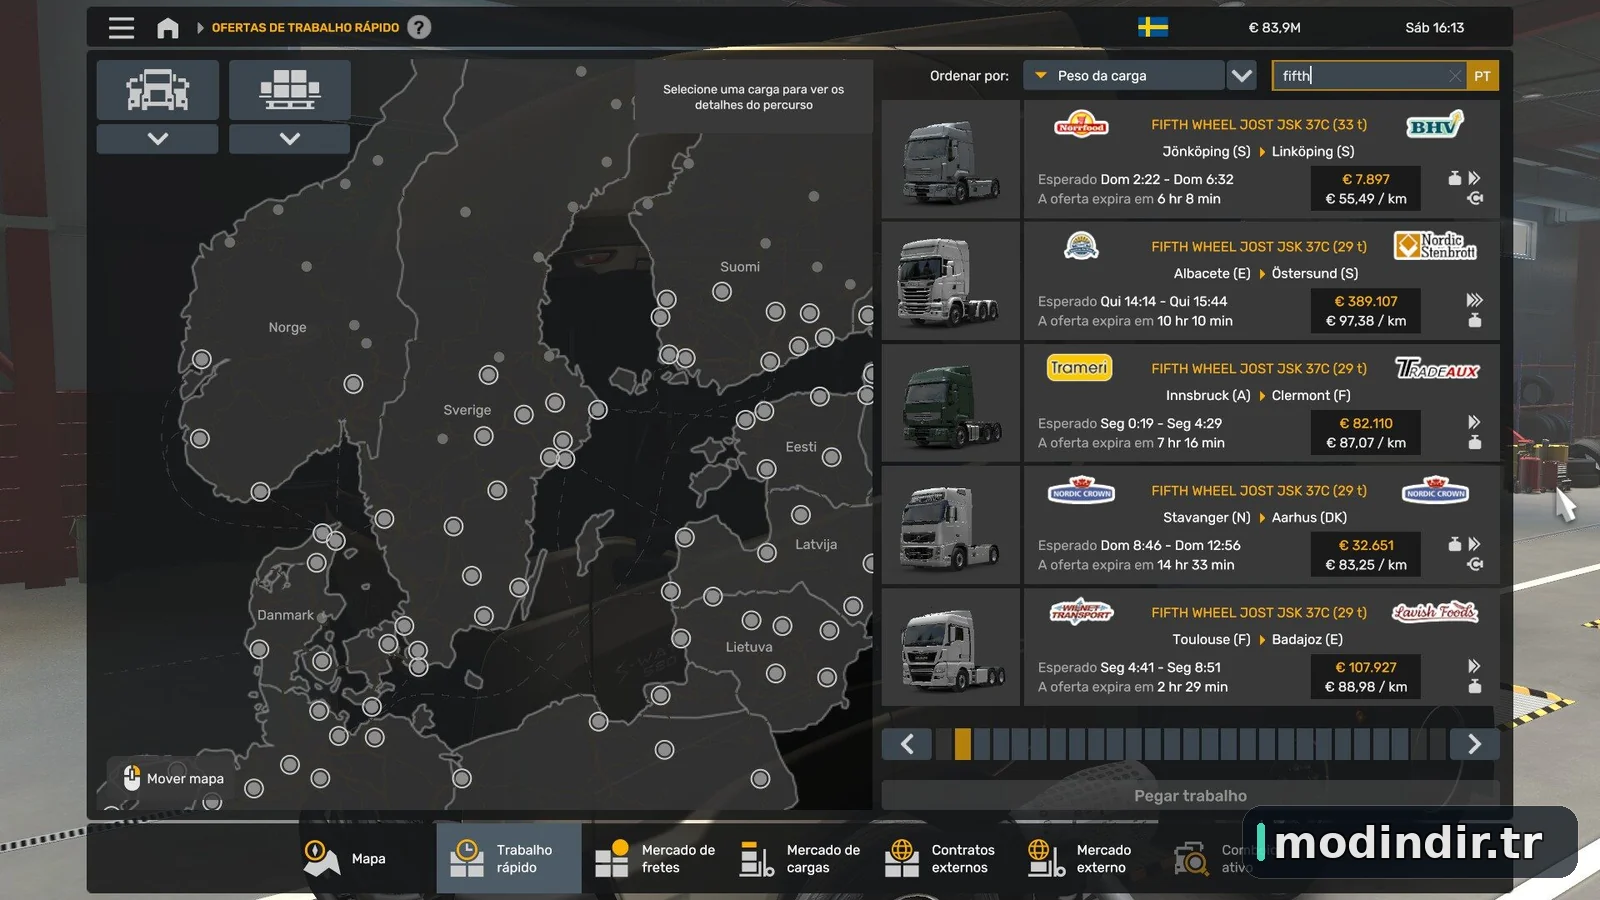The width and height of the screenshot is (1600, 900).
Task: Open the 'Mercado de fretes' tab
Action: coord(655,858)
